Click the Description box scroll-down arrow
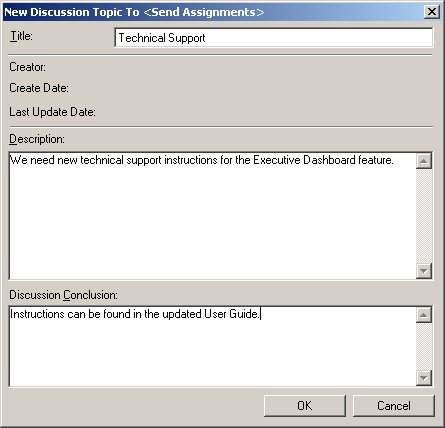Viewport: 445px width, 428px height. 424,270
